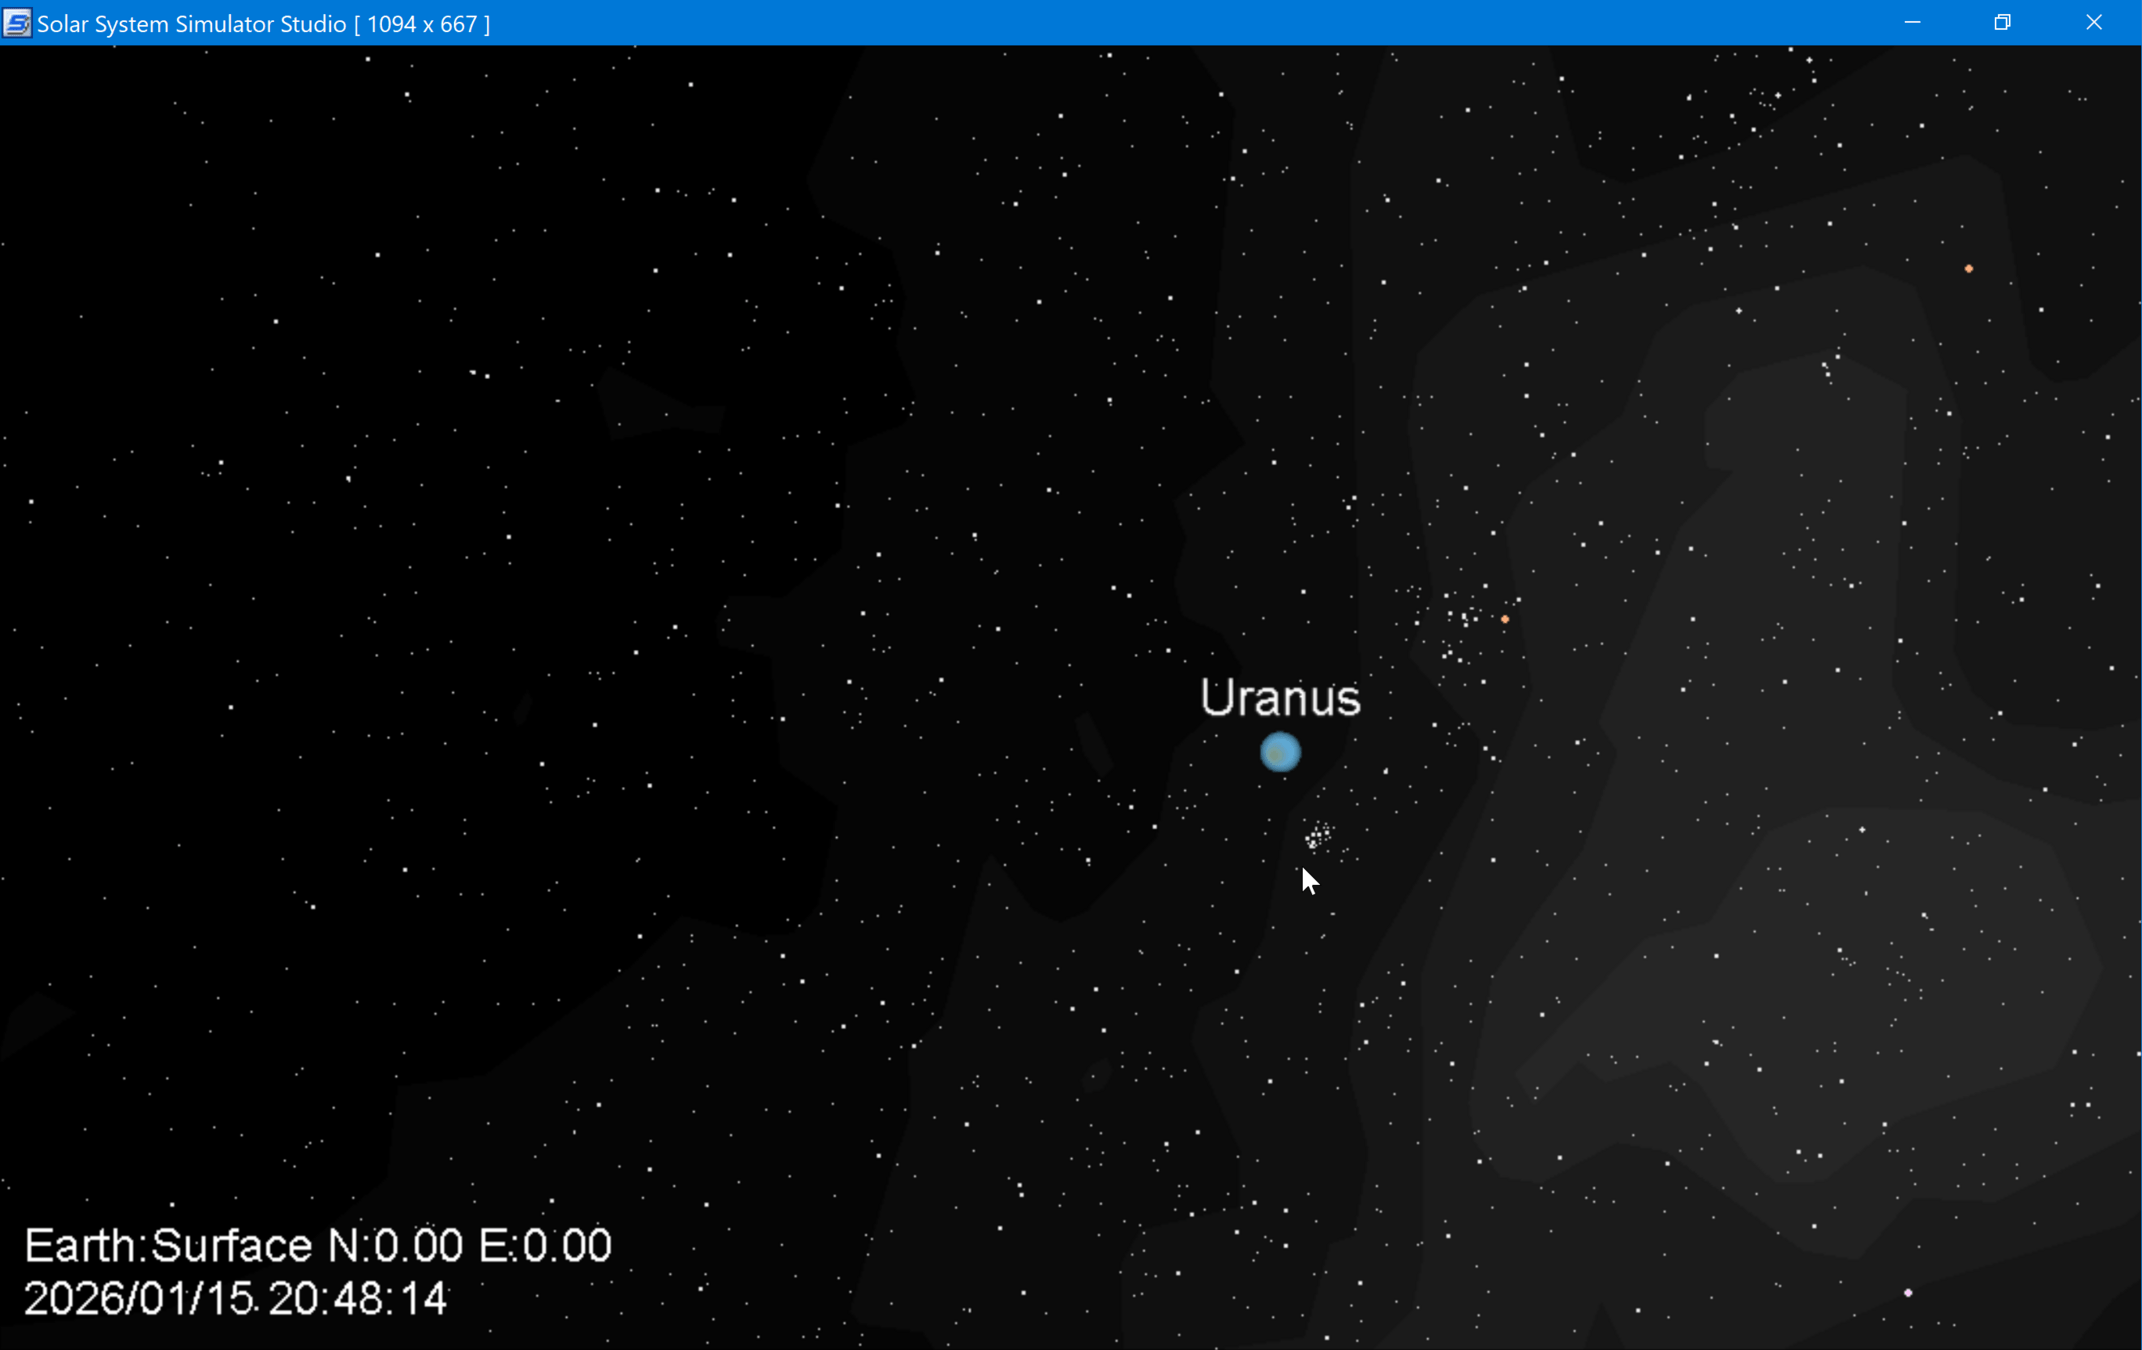Click the dense star cluster below Uranus
The width and height of the screenshot is (2142, 1350).
coord(1318,836)
